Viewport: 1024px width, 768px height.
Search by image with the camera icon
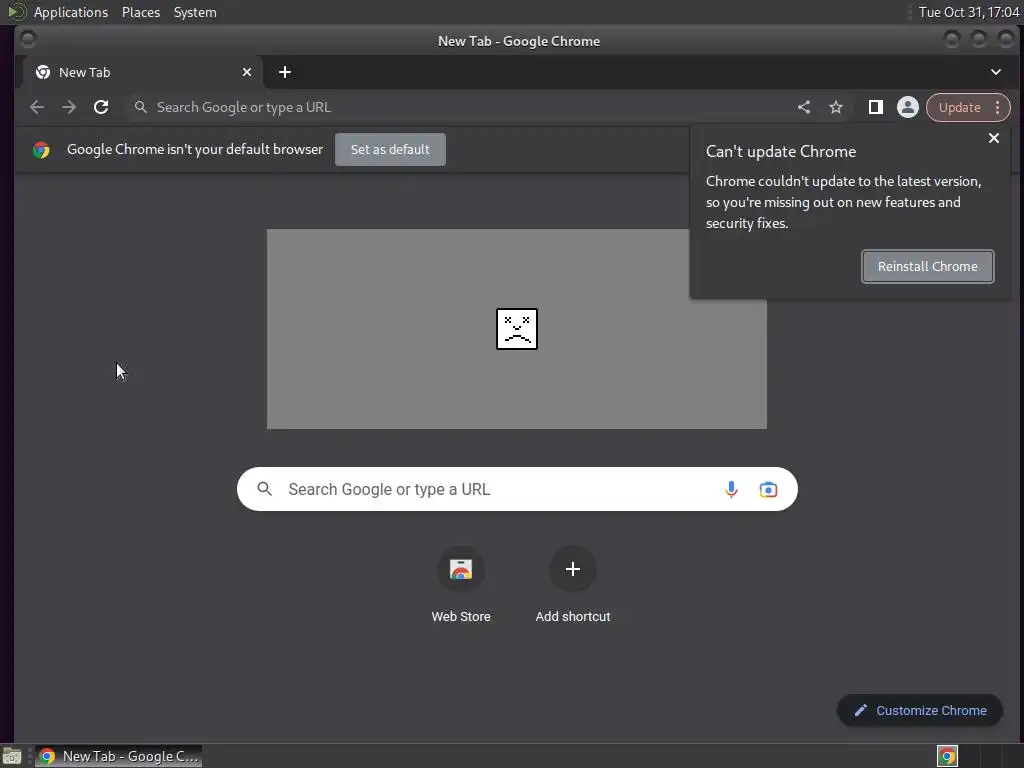click(768, 489)
